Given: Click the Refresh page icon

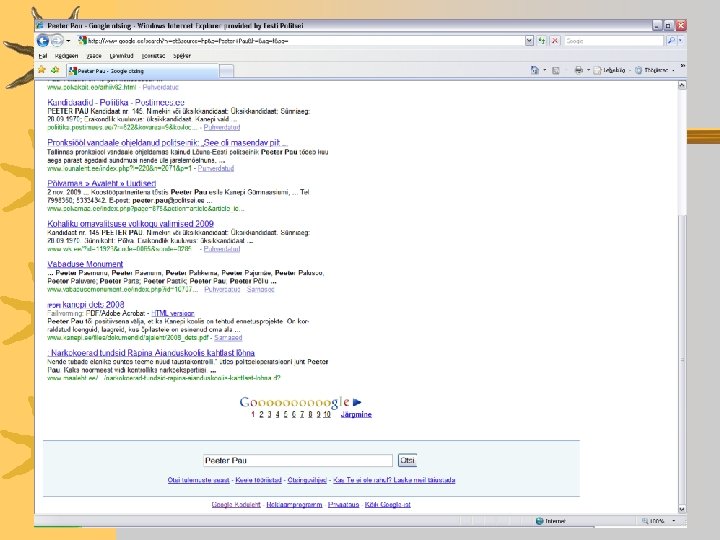Looking at the screenshot, I should click(542, 41).
